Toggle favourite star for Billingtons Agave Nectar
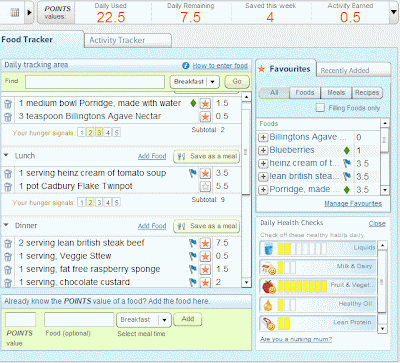The height and width of the screenshot is (363, 400). pos(205,117)
